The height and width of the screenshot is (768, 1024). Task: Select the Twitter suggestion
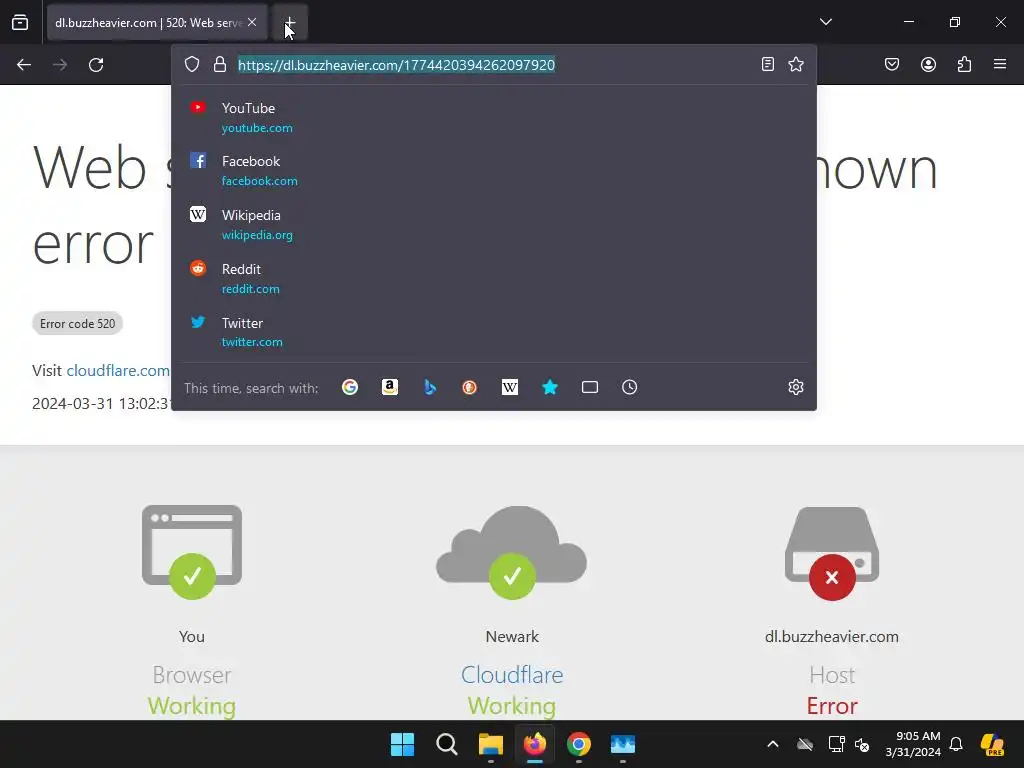(494, 332)
